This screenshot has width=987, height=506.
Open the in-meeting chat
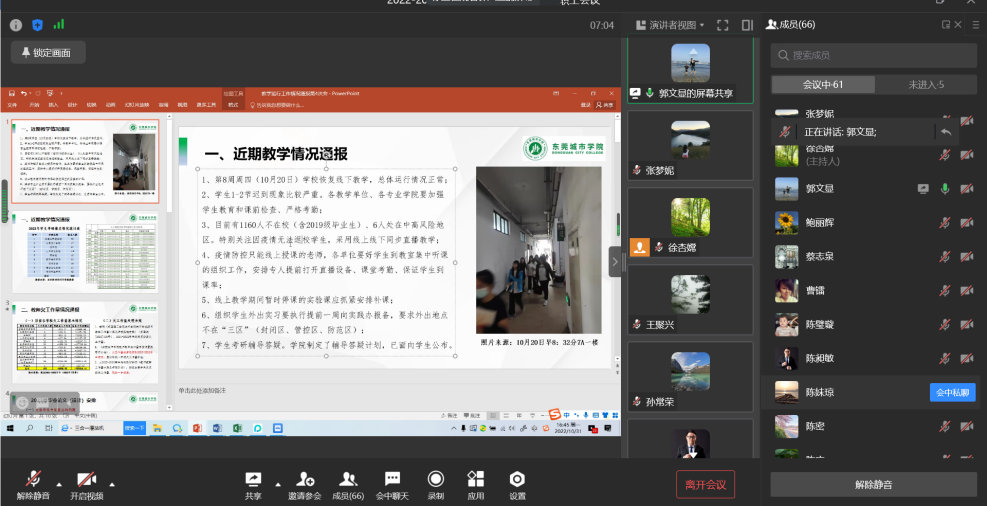pos(393,480)
